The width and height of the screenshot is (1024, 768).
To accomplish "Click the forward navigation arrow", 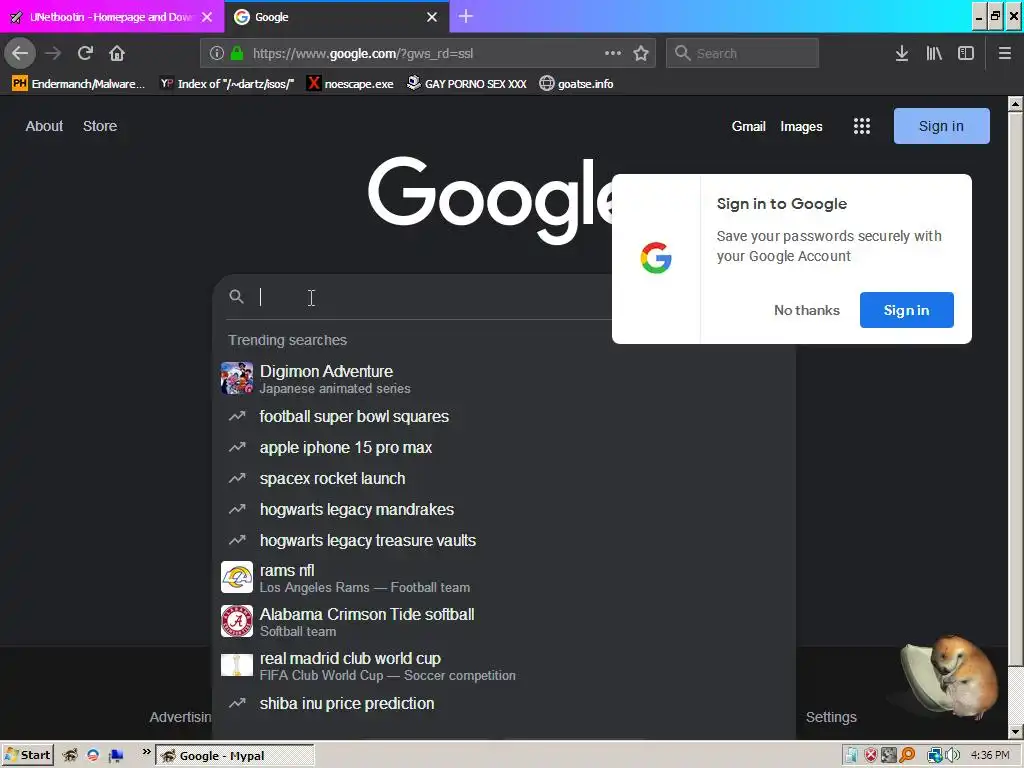I will coord(53,54).
